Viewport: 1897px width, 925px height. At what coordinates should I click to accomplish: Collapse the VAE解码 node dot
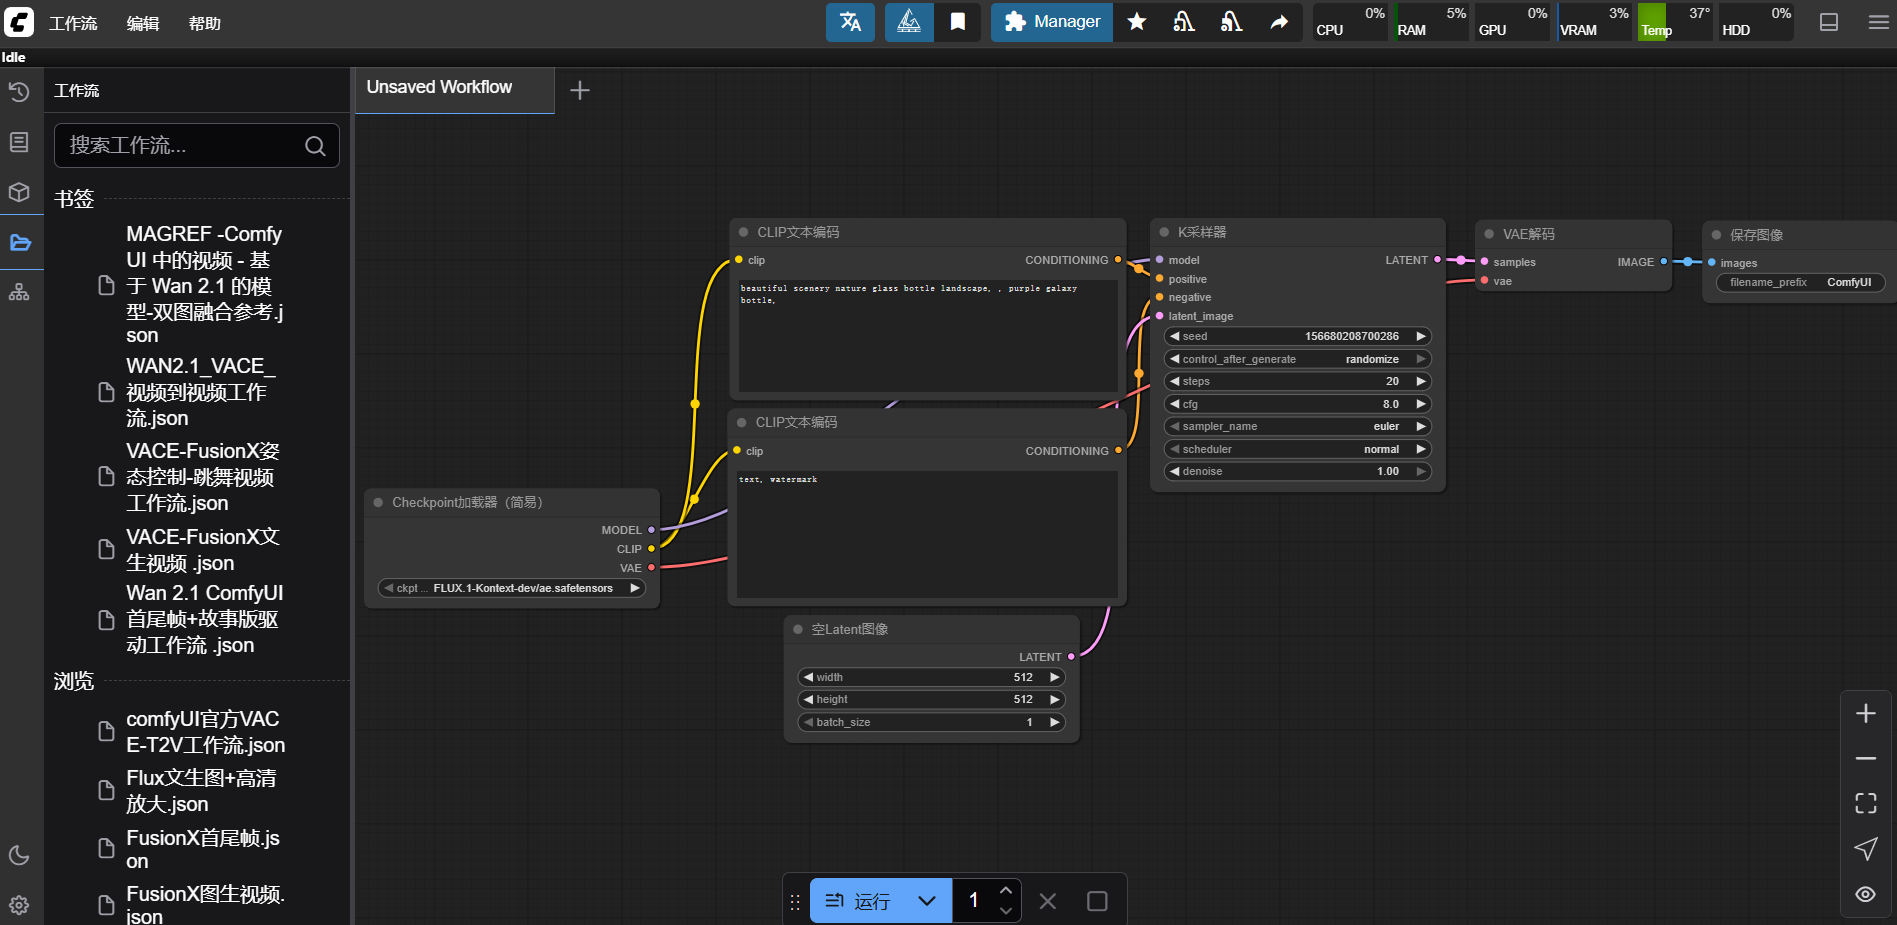pos(1489,234)
